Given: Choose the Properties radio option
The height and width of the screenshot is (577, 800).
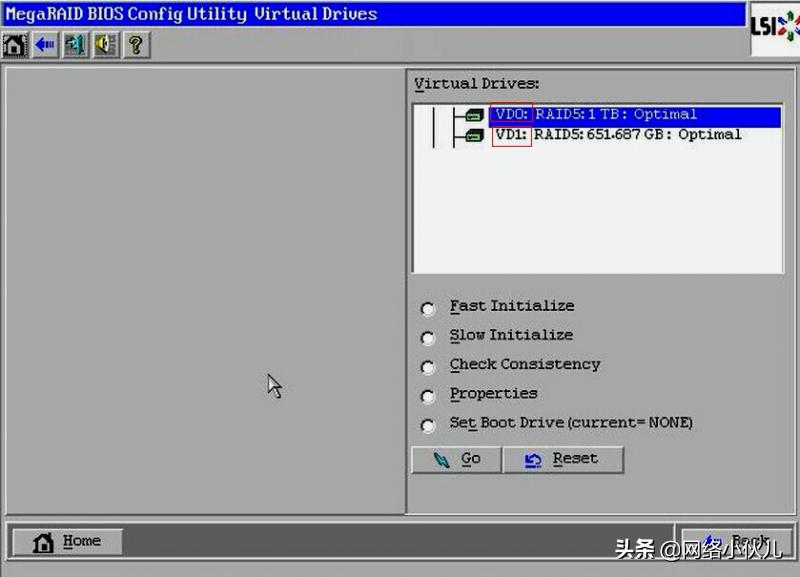Looking at the screenshot, I should tap(428, 396).
